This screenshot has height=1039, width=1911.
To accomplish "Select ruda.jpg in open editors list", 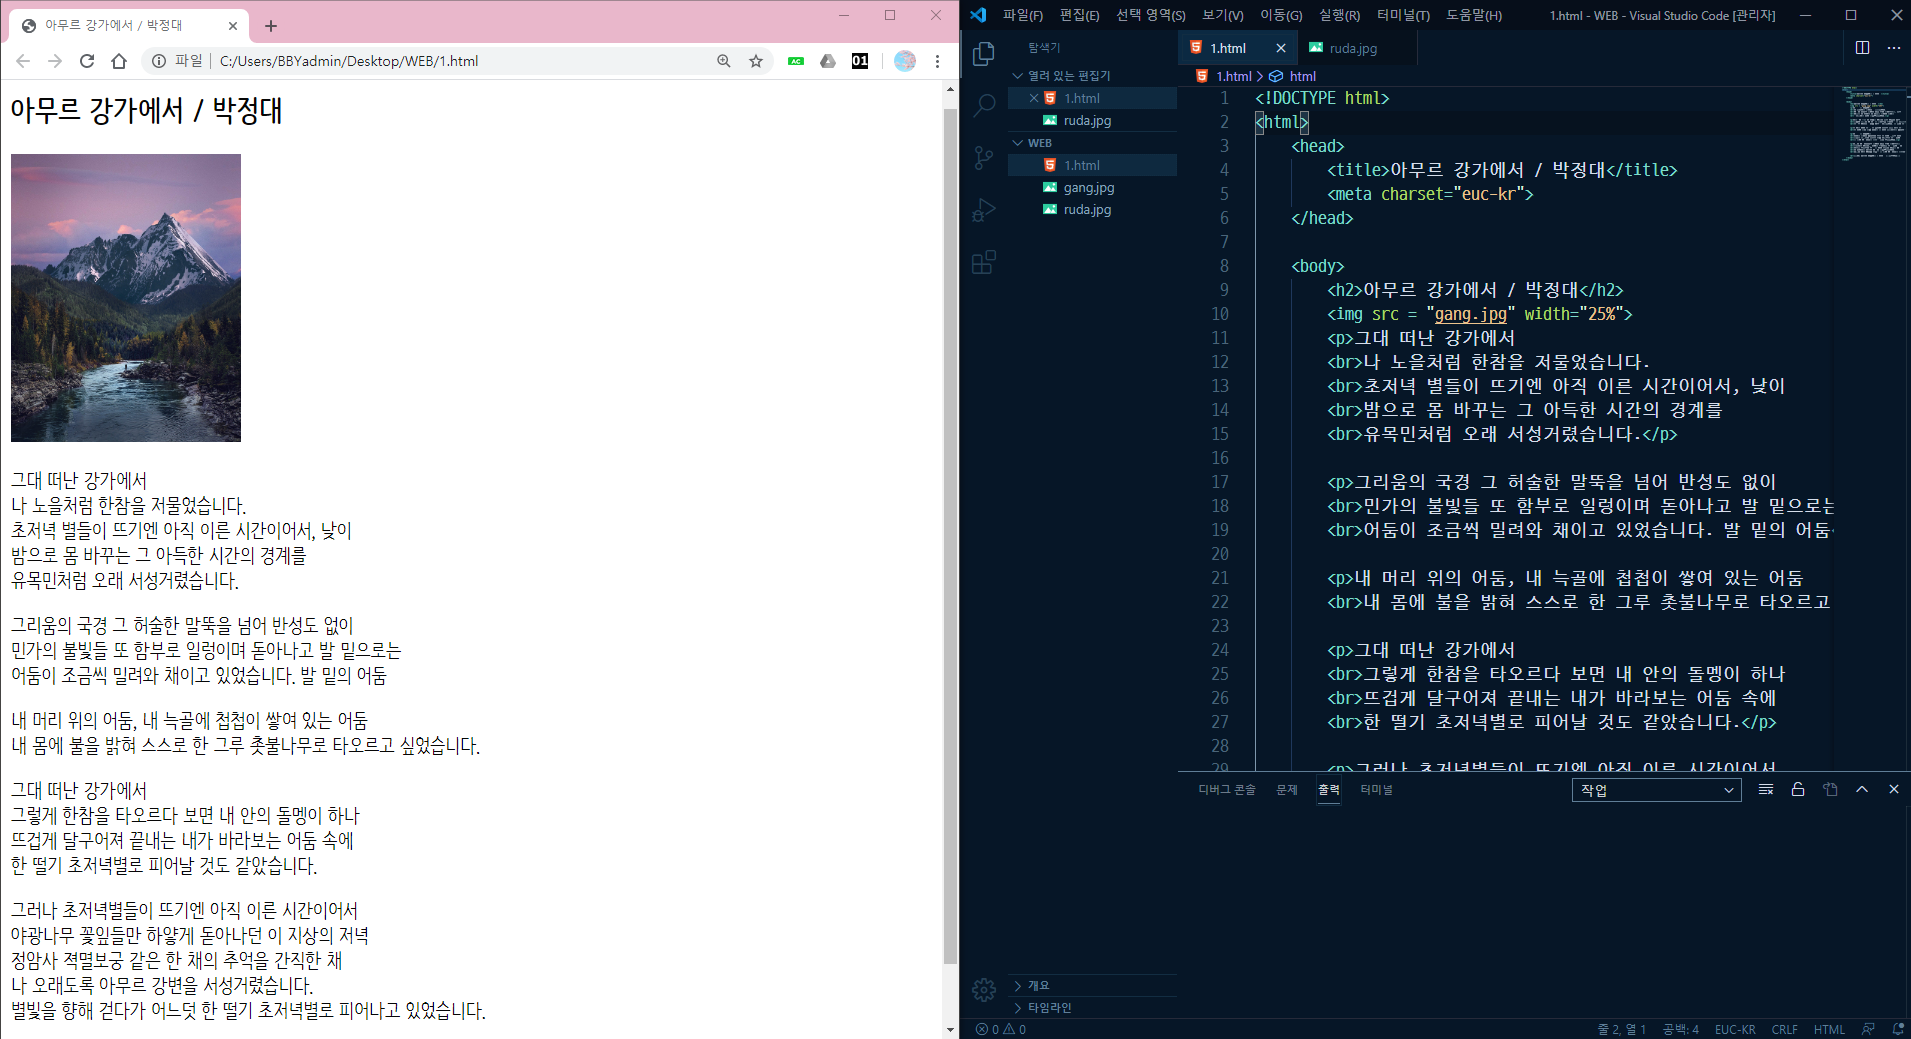I will pyautogui.click(x=1093, y=120).
